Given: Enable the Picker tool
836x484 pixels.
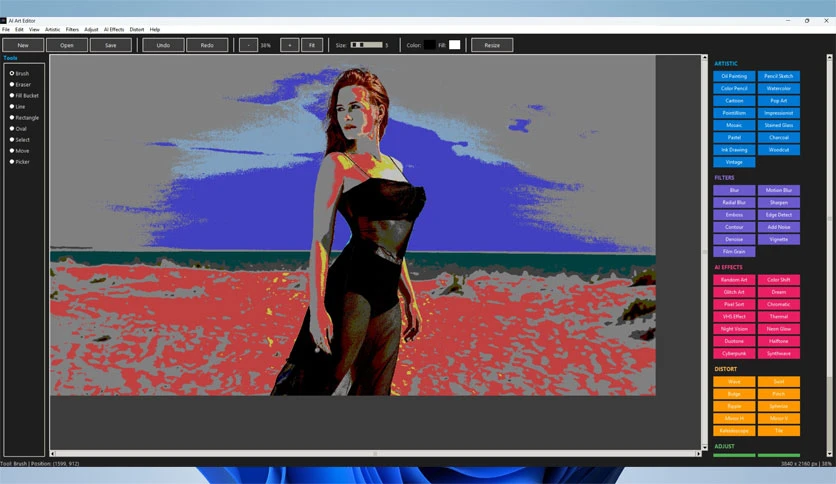Looking at the screenshot, I should click(x=12, y=162).
